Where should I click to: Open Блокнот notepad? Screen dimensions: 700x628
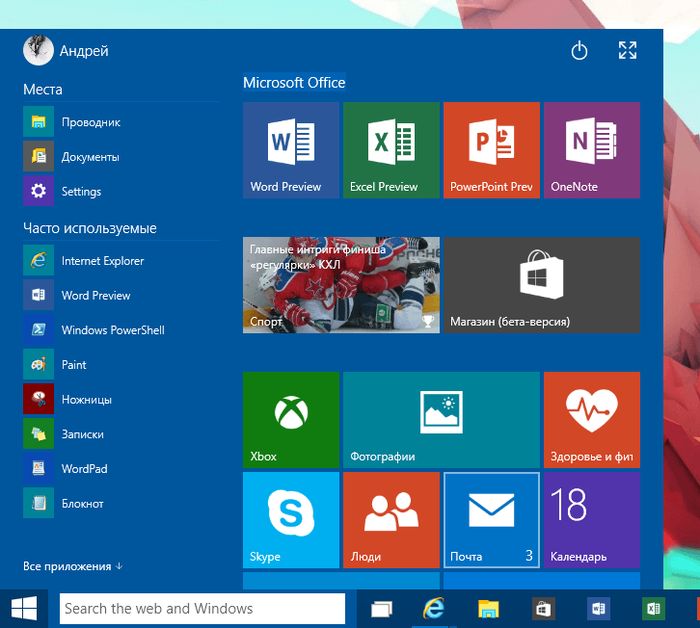coord(121,503)
